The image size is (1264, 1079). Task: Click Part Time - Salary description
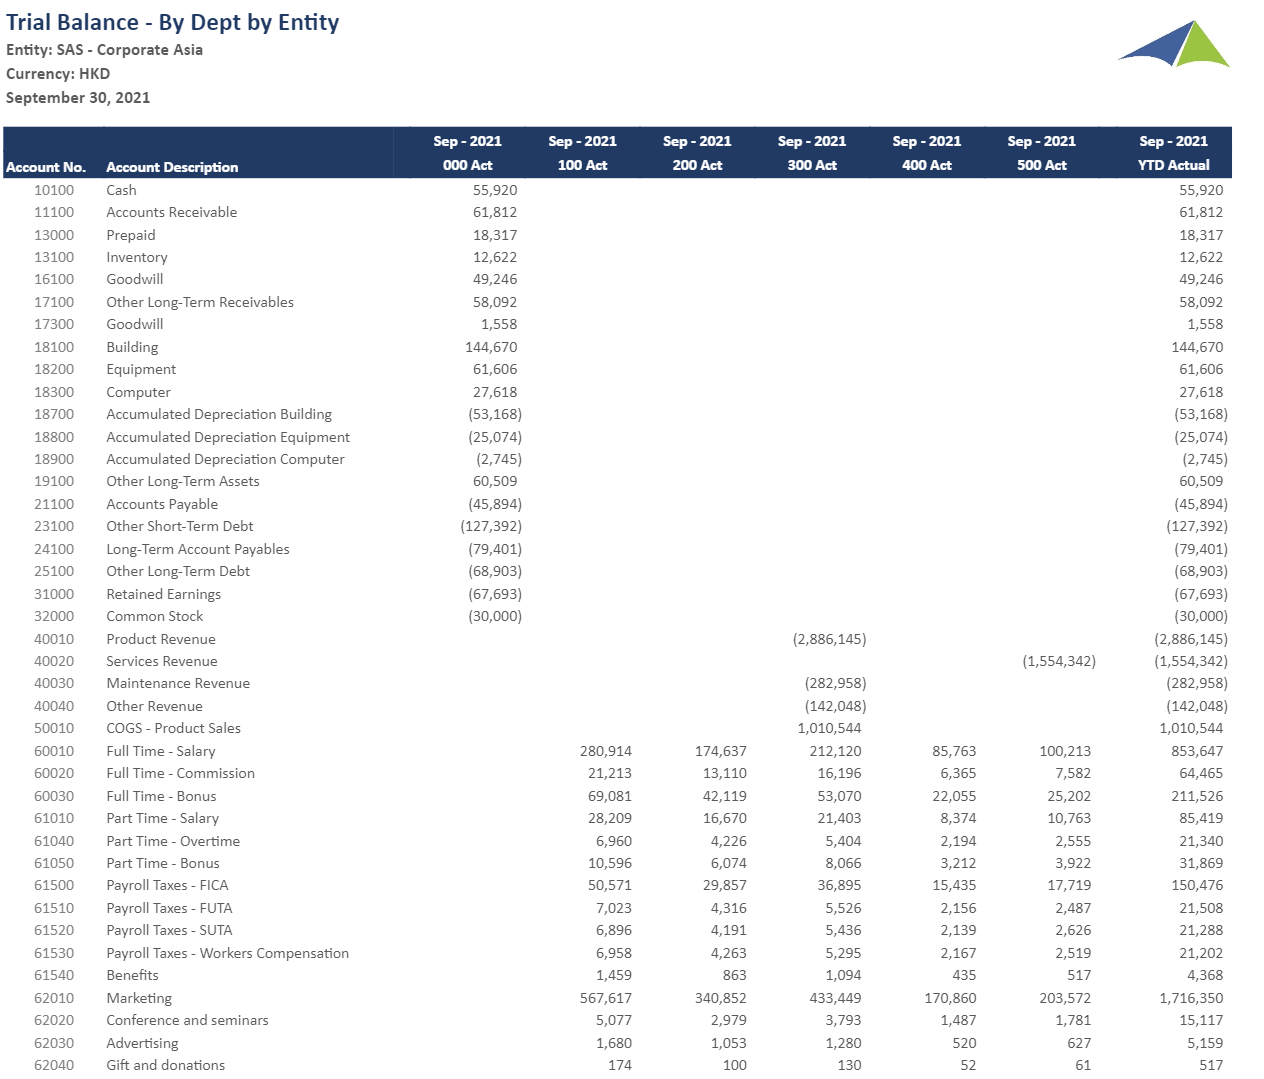pyautogui.click(x=162, y=818)
